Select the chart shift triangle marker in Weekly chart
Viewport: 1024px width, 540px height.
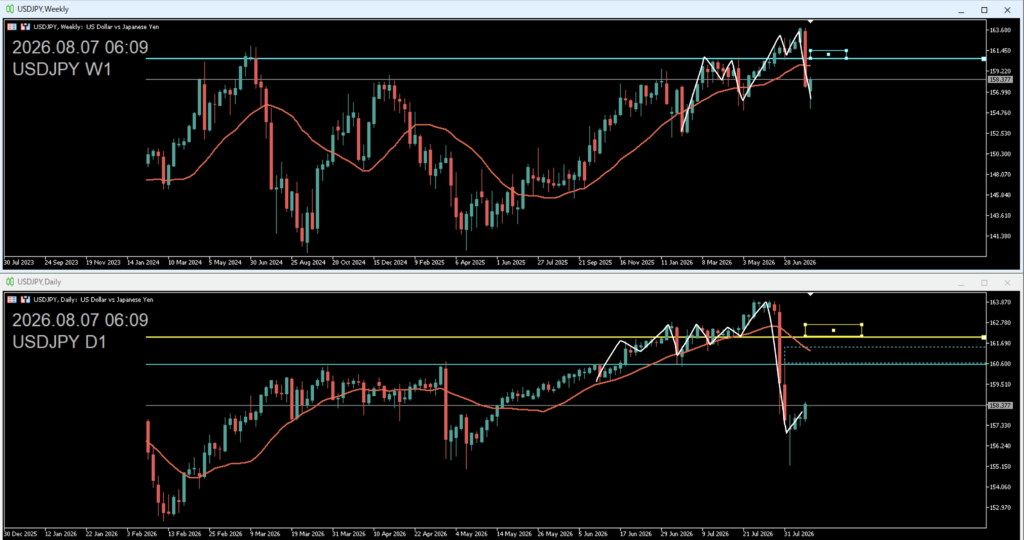(x=810, y=22)
